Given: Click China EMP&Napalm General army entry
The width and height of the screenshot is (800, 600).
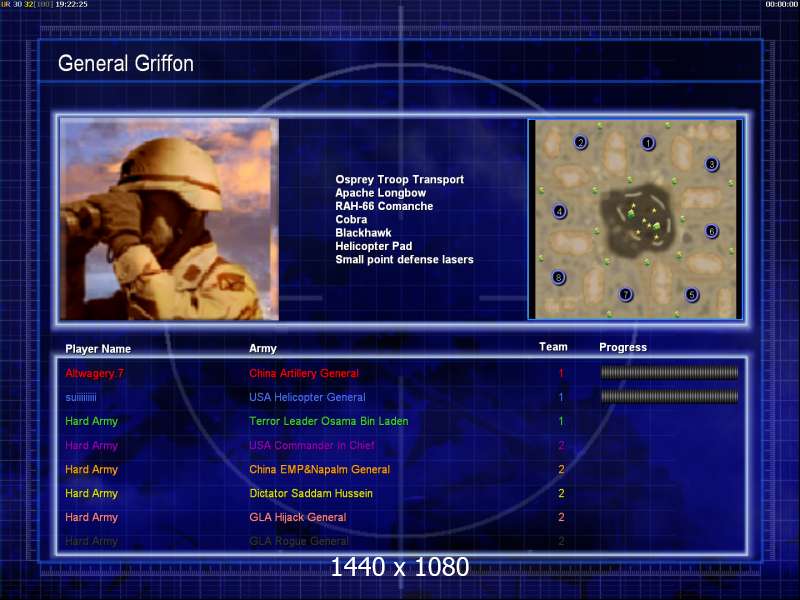Looking at the screenshot, I should (319, 469).
